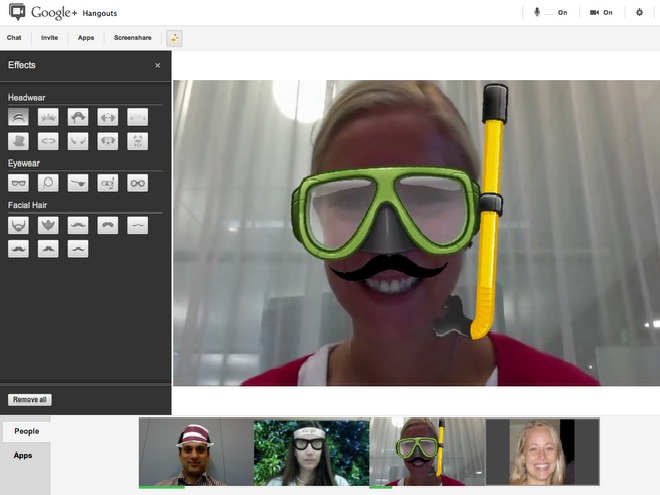
Task: Open the settings gear in top bar
Action: tap(639, 12)
